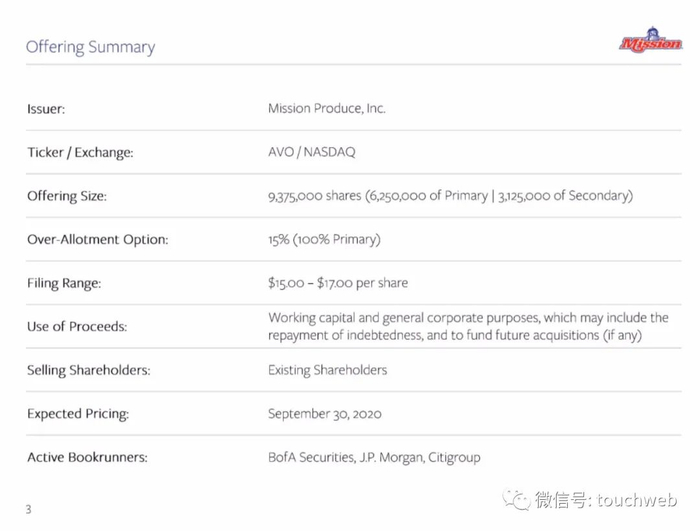The image size is (700, 531).
Task: Click the "Existing Shareholders" value
Action: coord(327,370)
